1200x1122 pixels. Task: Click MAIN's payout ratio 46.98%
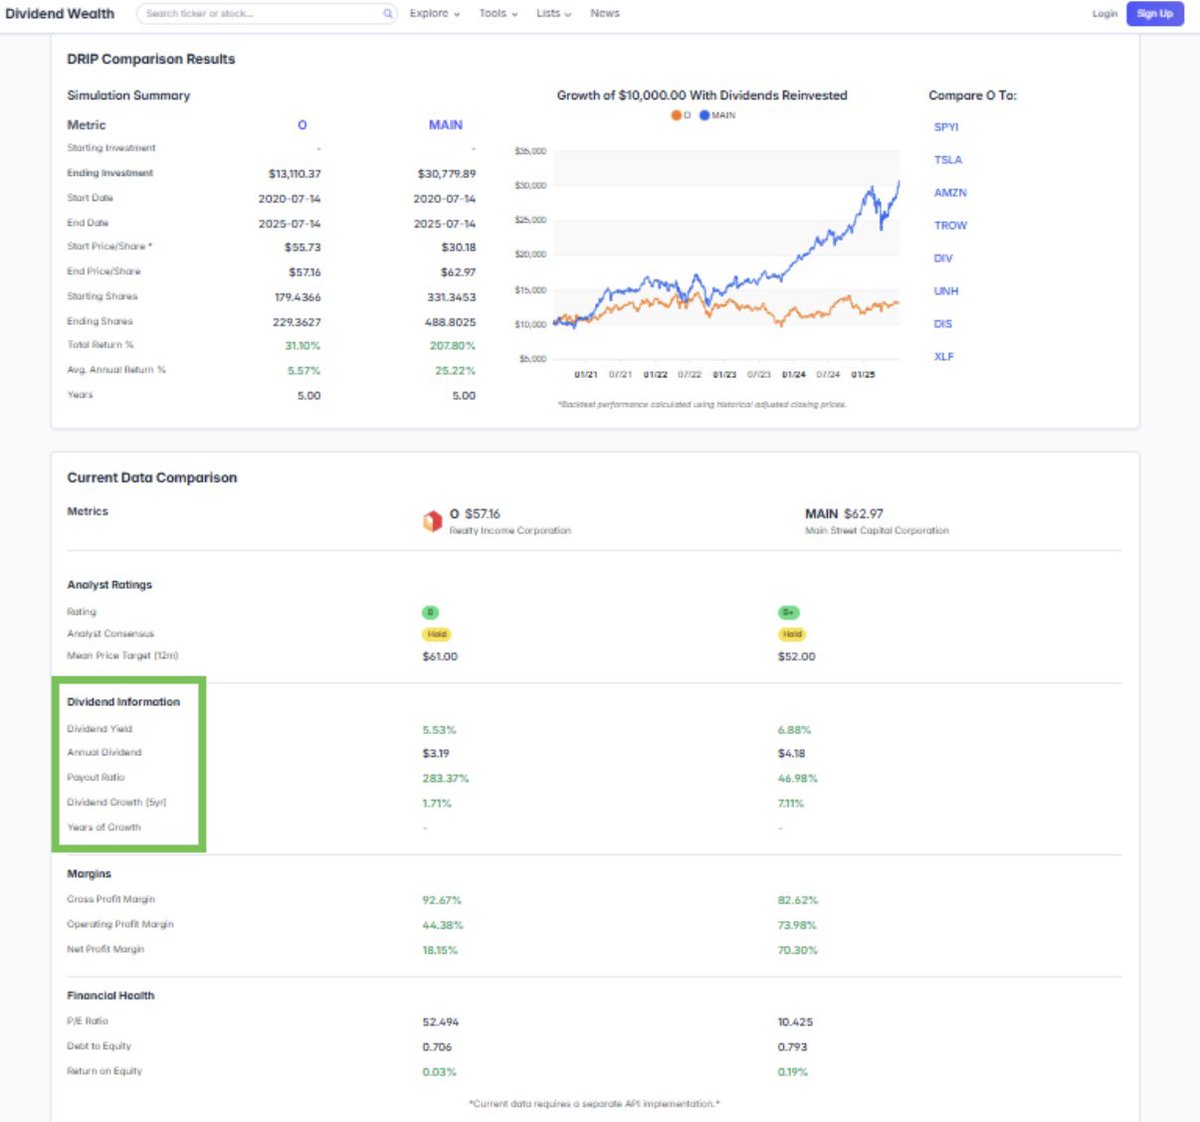(x=798, y=779)
